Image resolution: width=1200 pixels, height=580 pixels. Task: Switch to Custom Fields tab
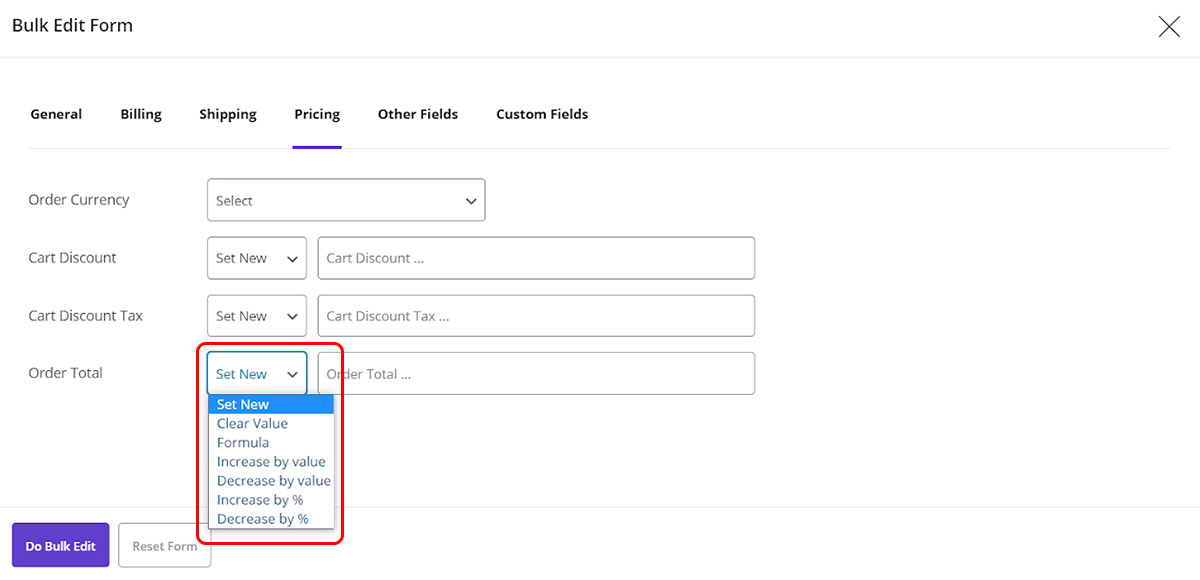[x=542, y=114]
